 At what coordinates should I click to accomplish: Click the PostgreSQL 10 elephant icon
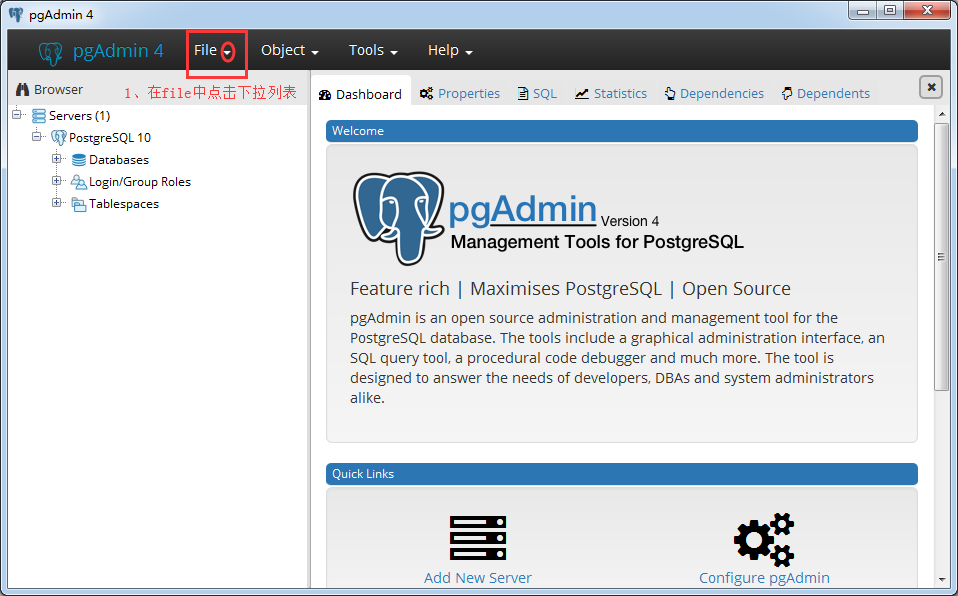59,138
